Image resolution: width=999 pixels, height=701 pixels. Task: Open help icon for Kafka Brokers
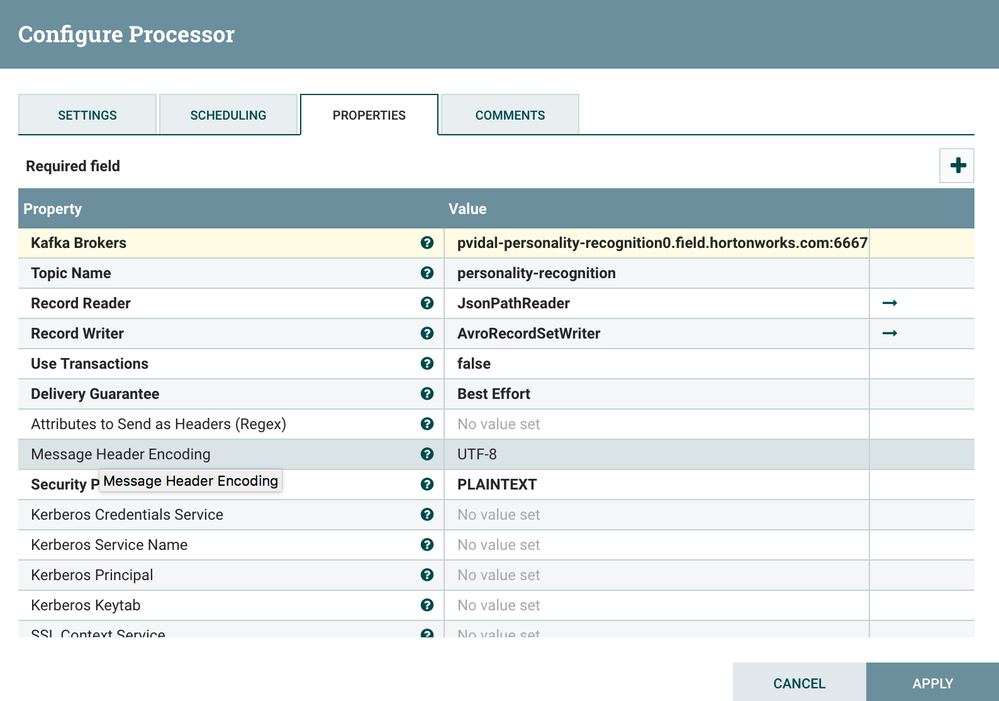click(x=427, y=243)
